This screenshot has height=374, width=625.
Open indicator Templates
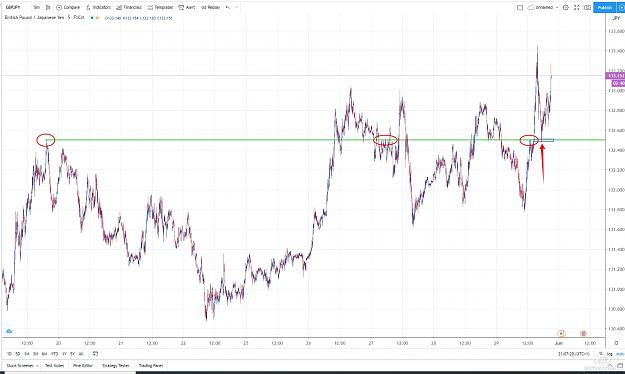pos(160,7)
